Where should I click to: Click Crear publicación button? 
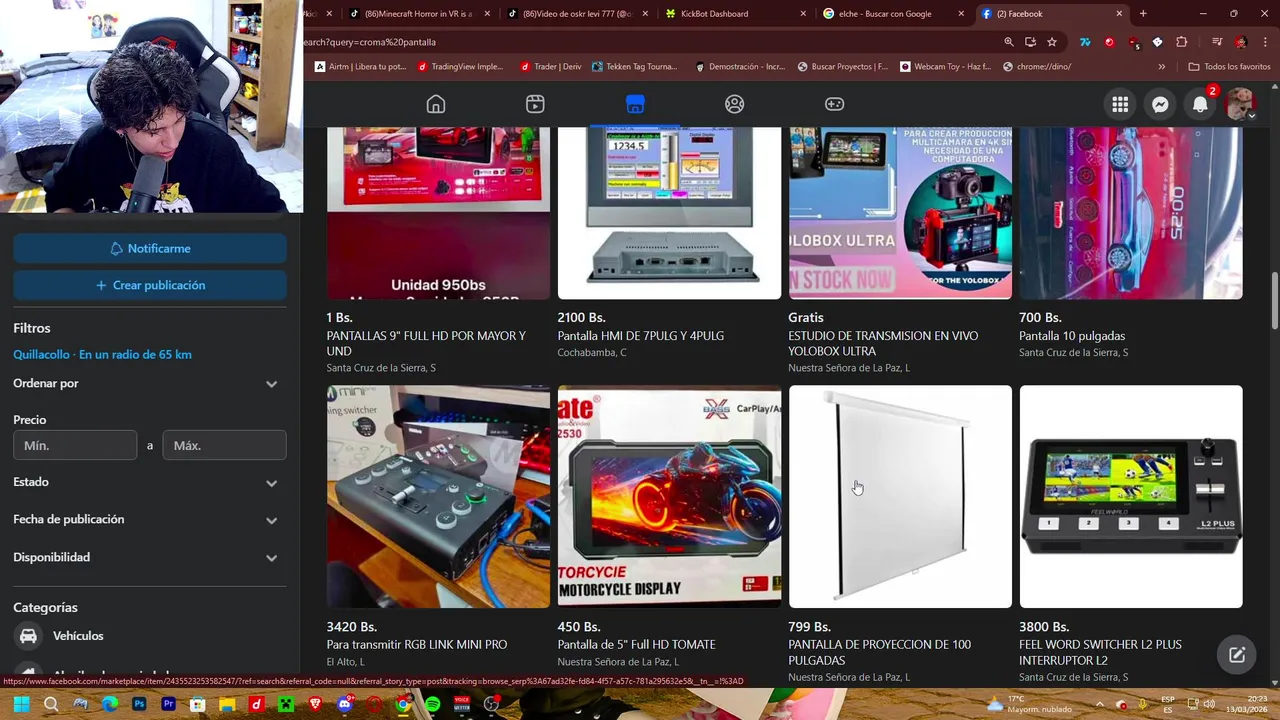tap(150, 285)
